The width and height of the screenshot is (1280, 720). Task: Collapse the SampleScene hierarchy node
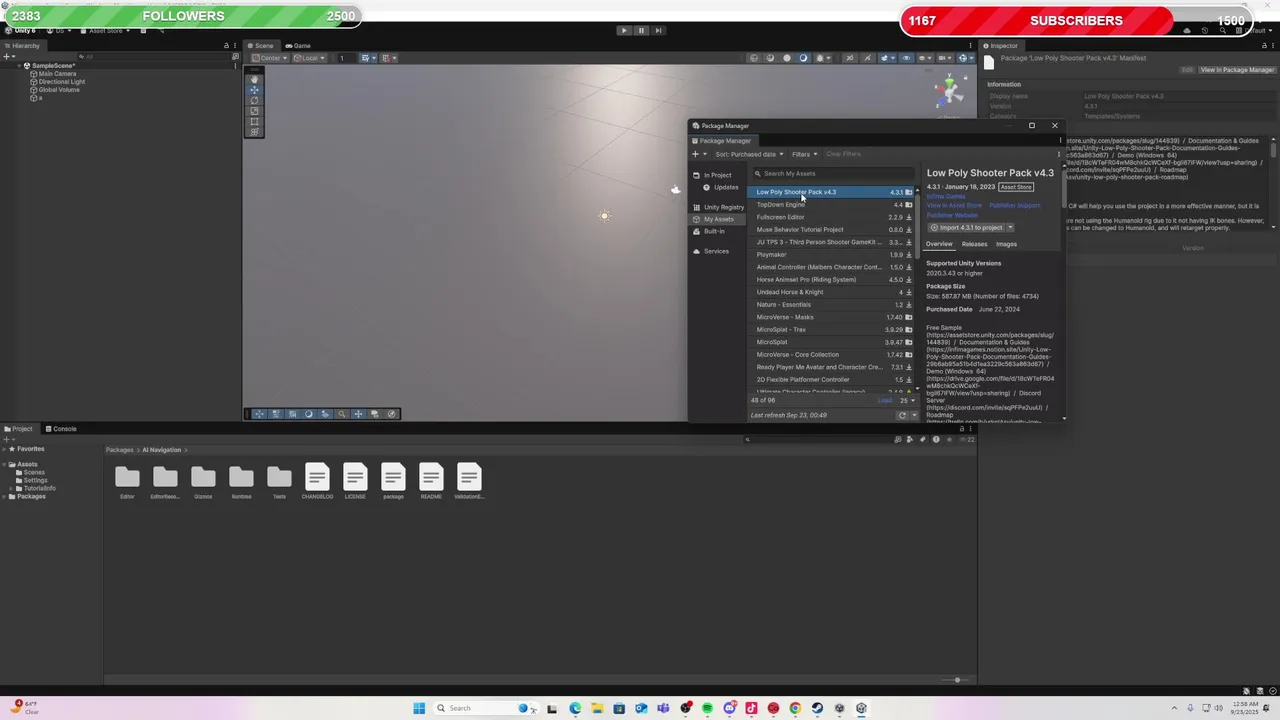tap(19, 66)
